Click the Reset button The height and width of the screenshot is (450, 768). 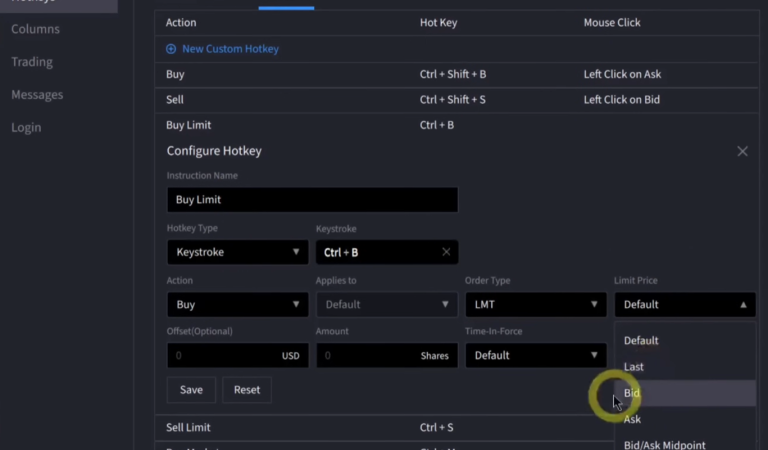tap(247, 390)
